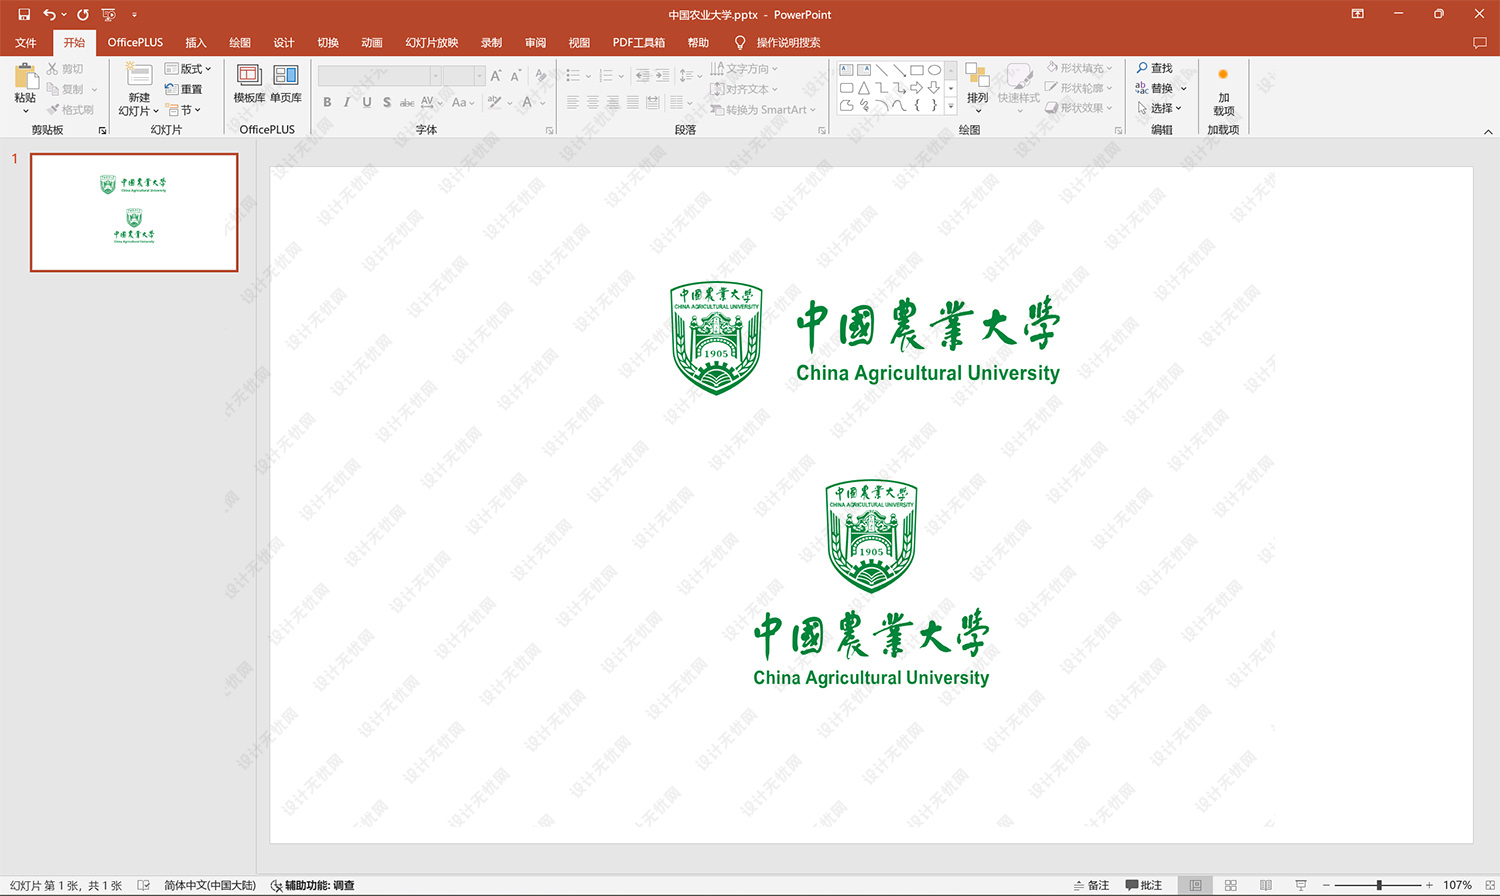1500x896 pixels.
Task: Switch to the OfficePLUS tab
Action: [135, 42]
